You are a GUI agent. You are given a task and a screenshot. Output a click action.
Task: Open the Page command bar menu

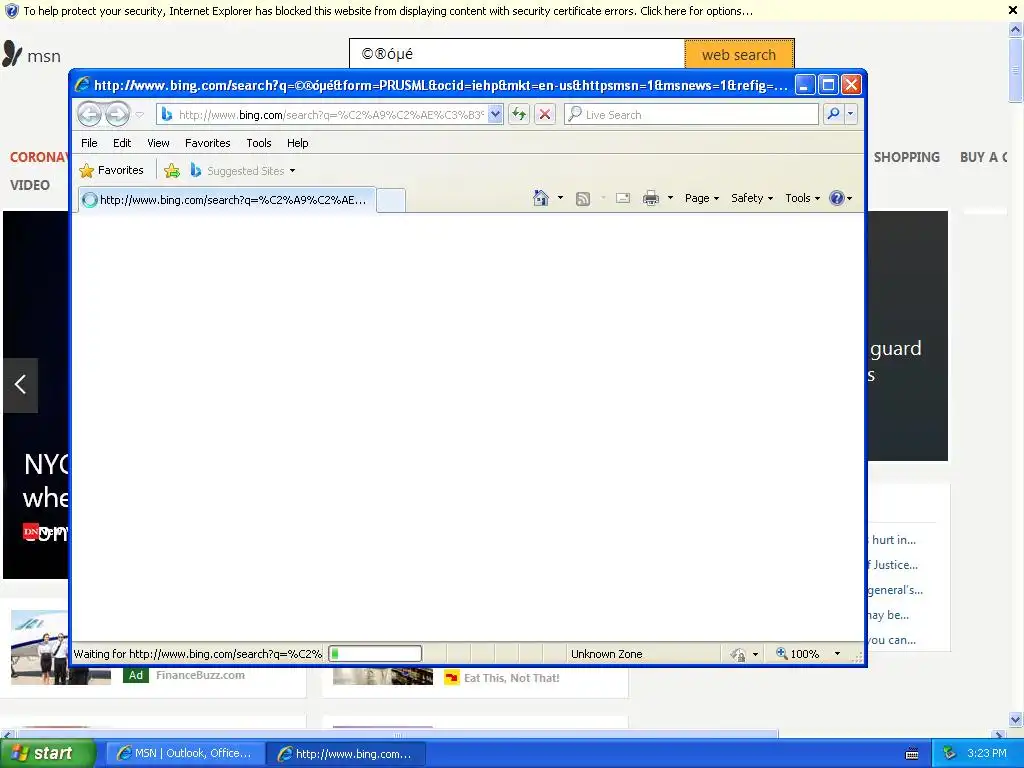click(702, 198)
